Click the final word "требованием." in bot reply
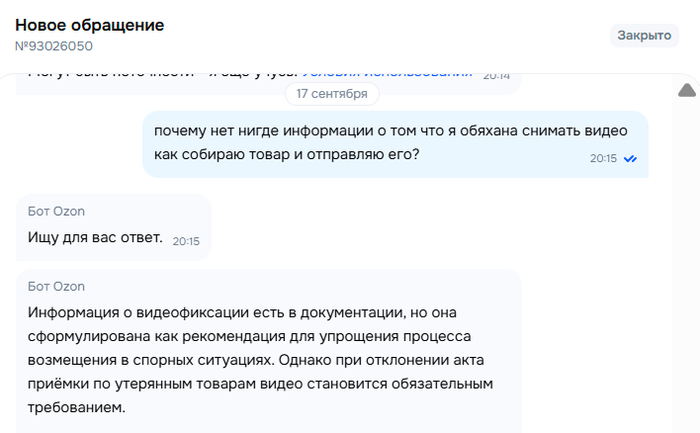The width and height of the screenshot is (700, 433). point(76,407)
